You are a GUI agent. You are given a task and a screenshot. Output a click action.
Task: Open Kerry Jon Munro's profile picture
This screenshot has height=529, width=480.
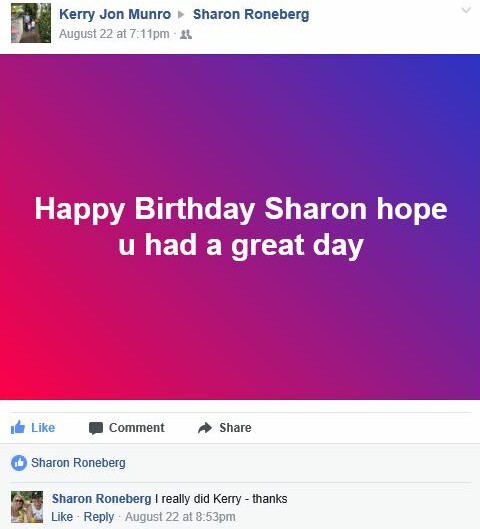click(x=31, y=23)
